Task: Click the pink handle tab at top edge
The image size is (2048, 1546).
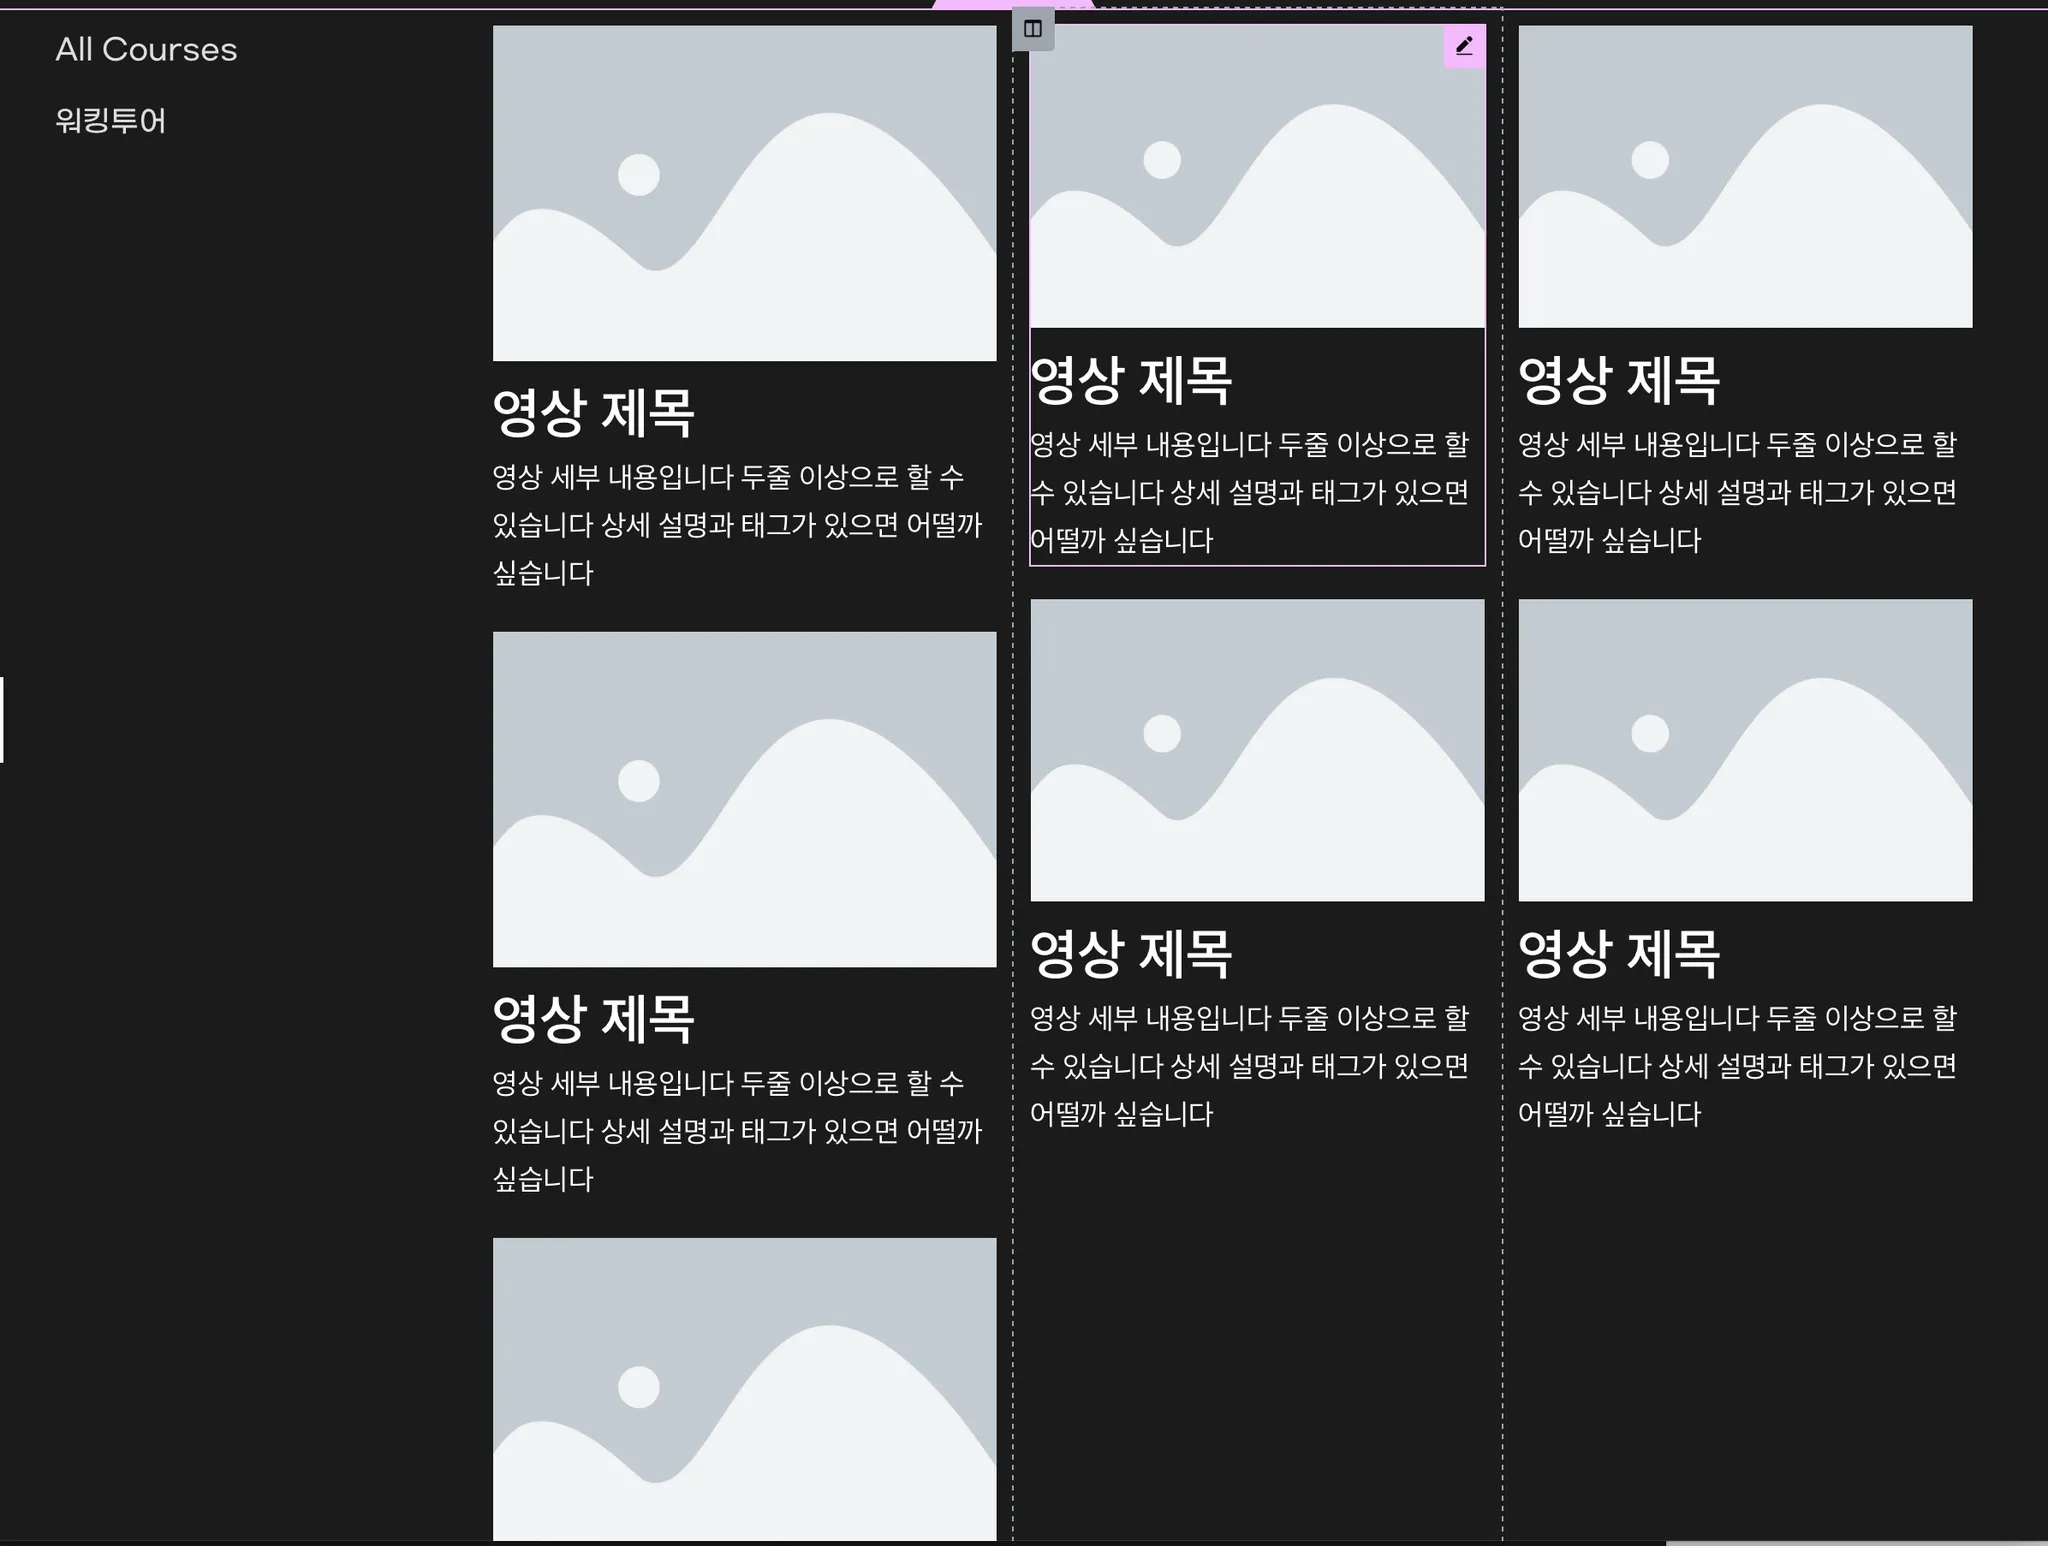Action: 1012,4
